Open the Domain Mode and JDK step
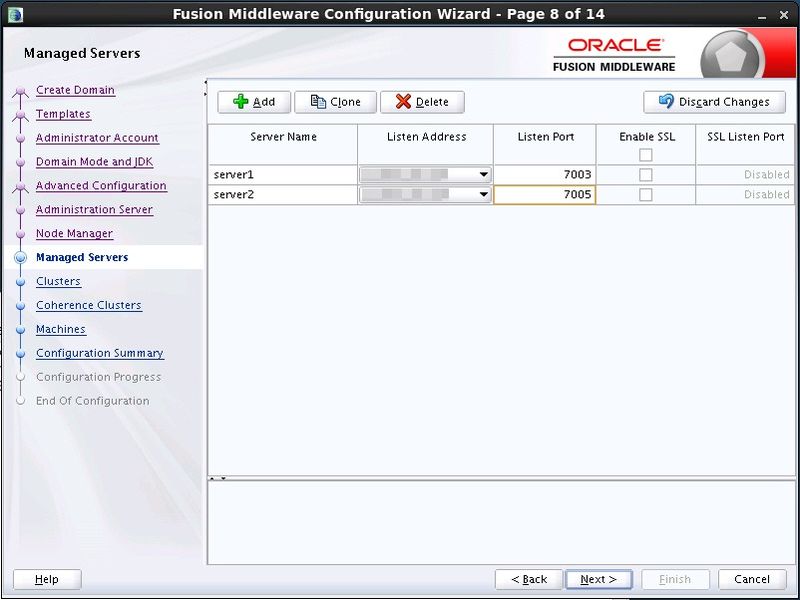The image size is (800, 600). 94,162
